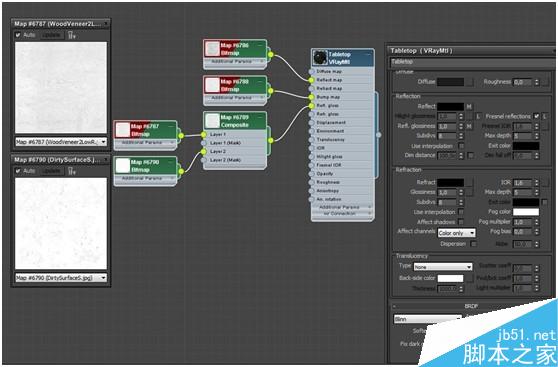Screen dimensions: 558x367
Task: Open the Translucency Type 'None' dropdown
Action: (x=443, y=267)
